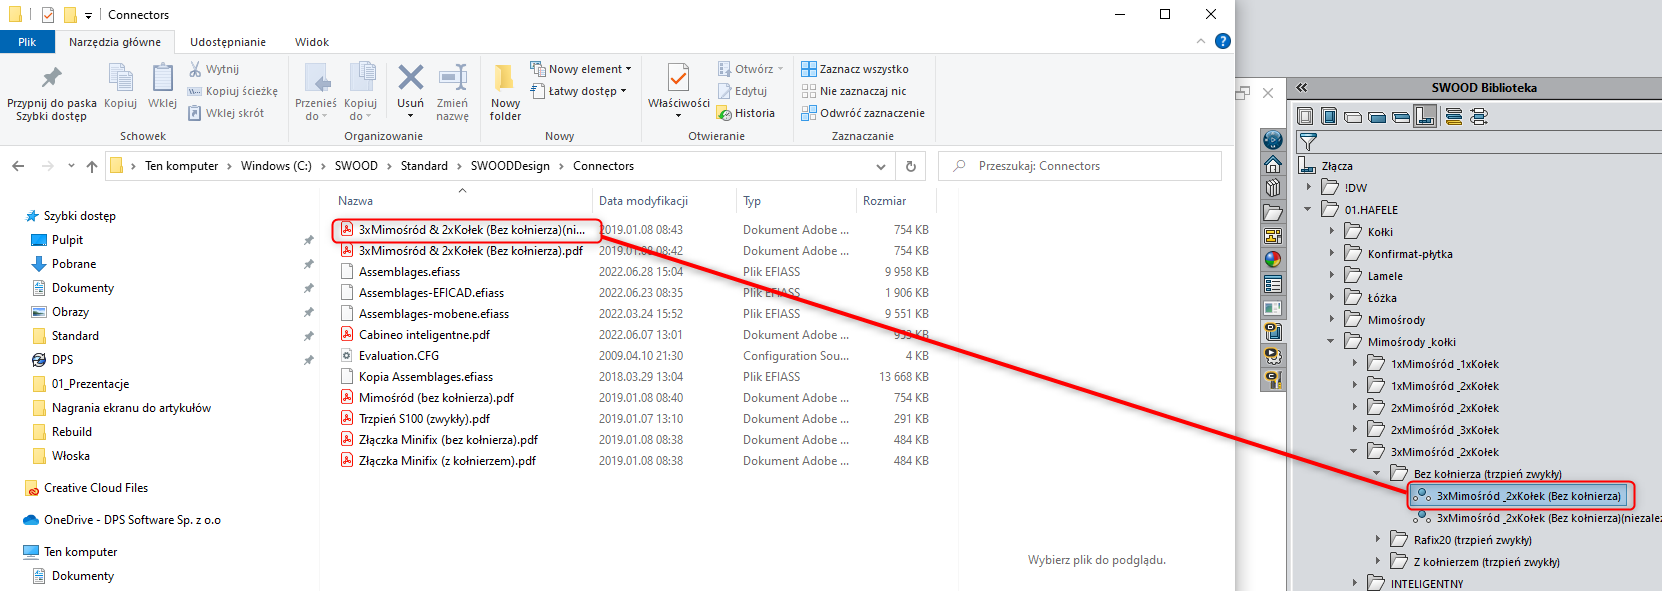Viewport: 1662px width, 591px height.
Task: Expand the Kołki folder in the library tree
Action: click(1332, 232)
